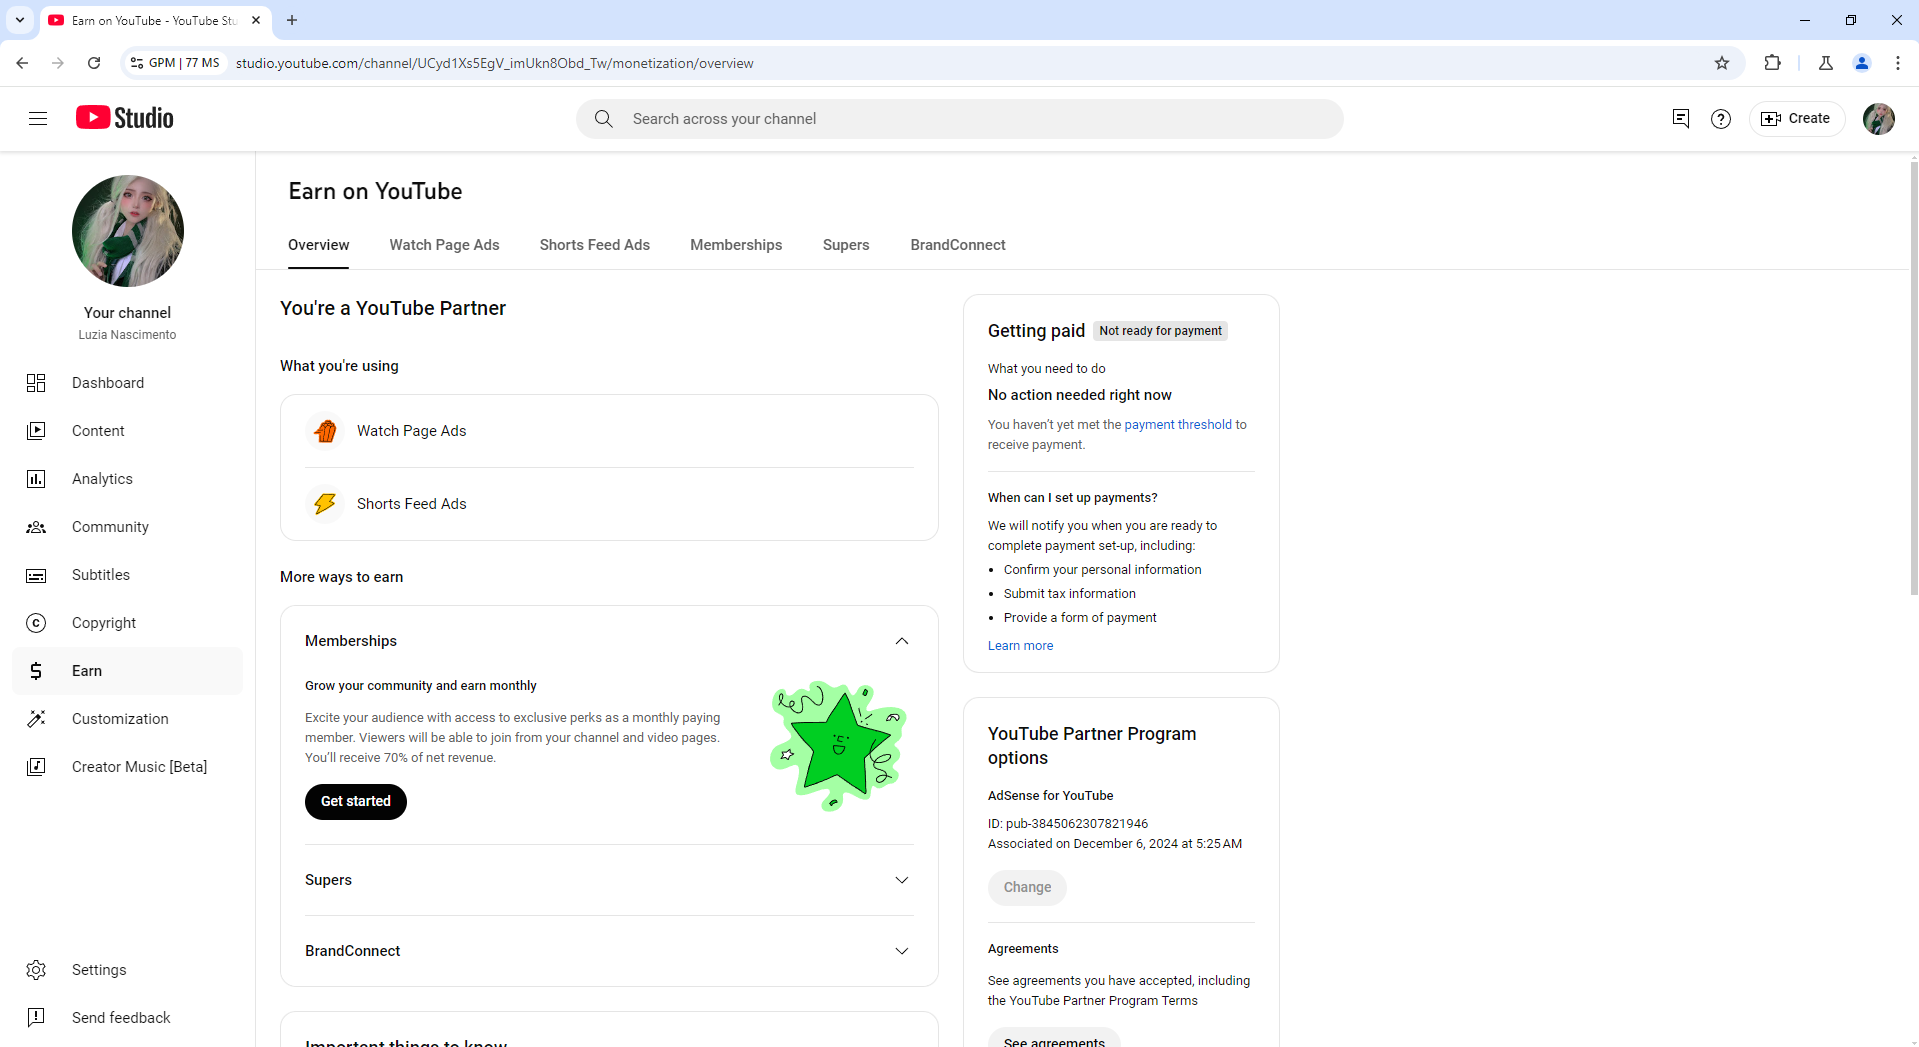Open Chrome three-dot menu
Viewport: 1919px width, 1047px height.
1898,63
